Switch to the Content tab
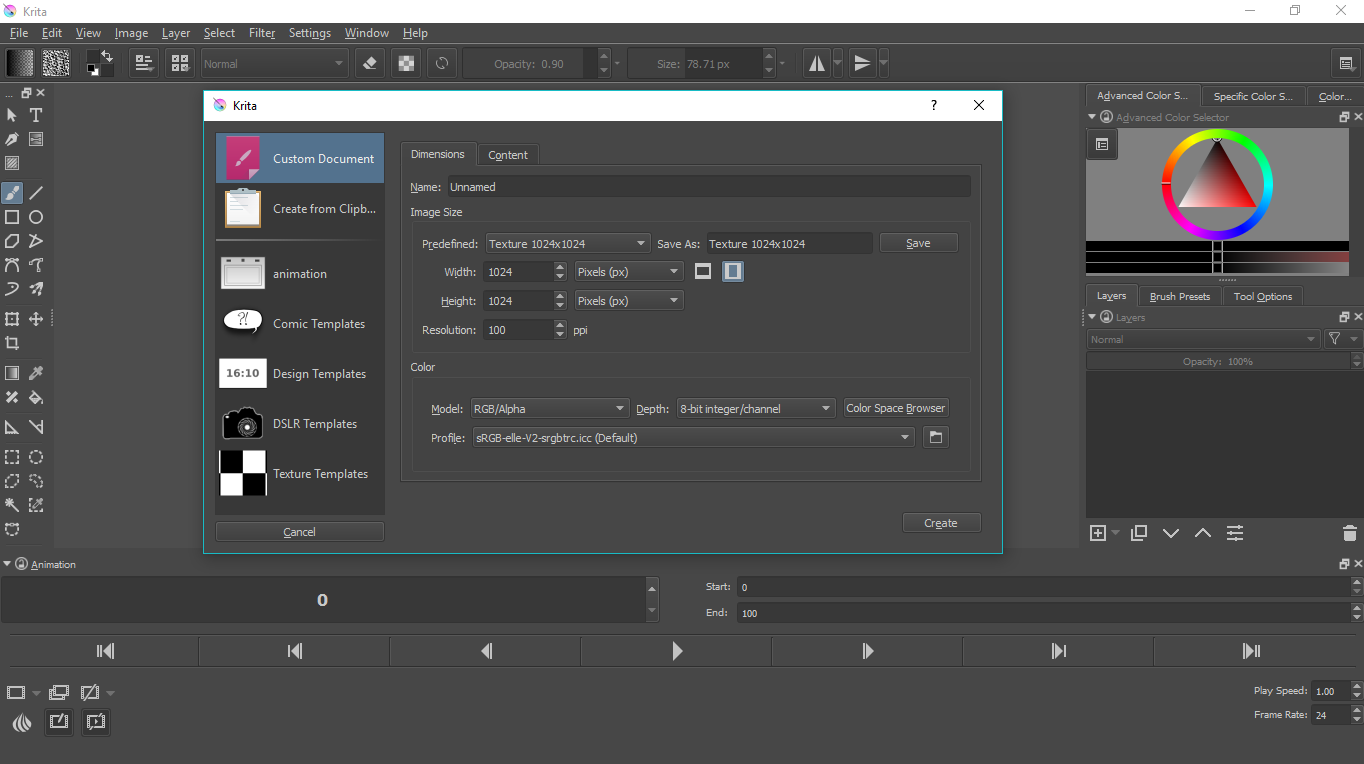The width and height of the screenshot is (1364, 764). tap(508, 154)
